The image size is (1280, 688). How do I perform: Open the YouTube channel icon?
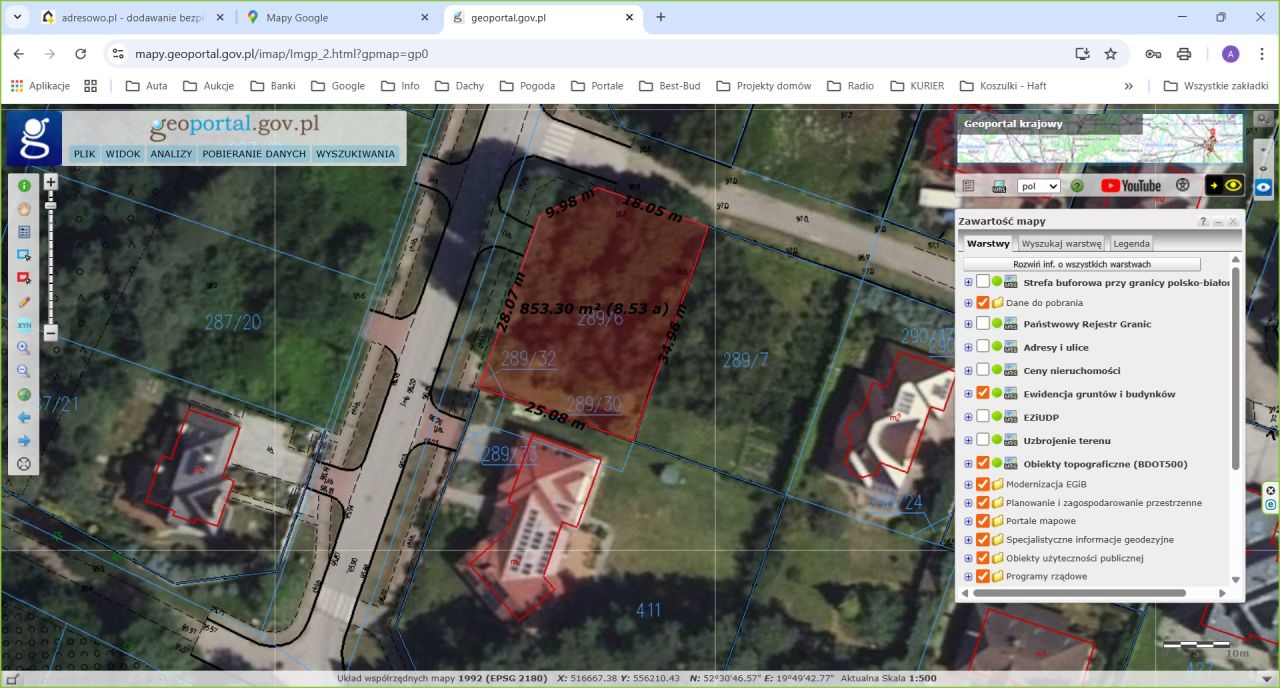tap(1131, 186)
